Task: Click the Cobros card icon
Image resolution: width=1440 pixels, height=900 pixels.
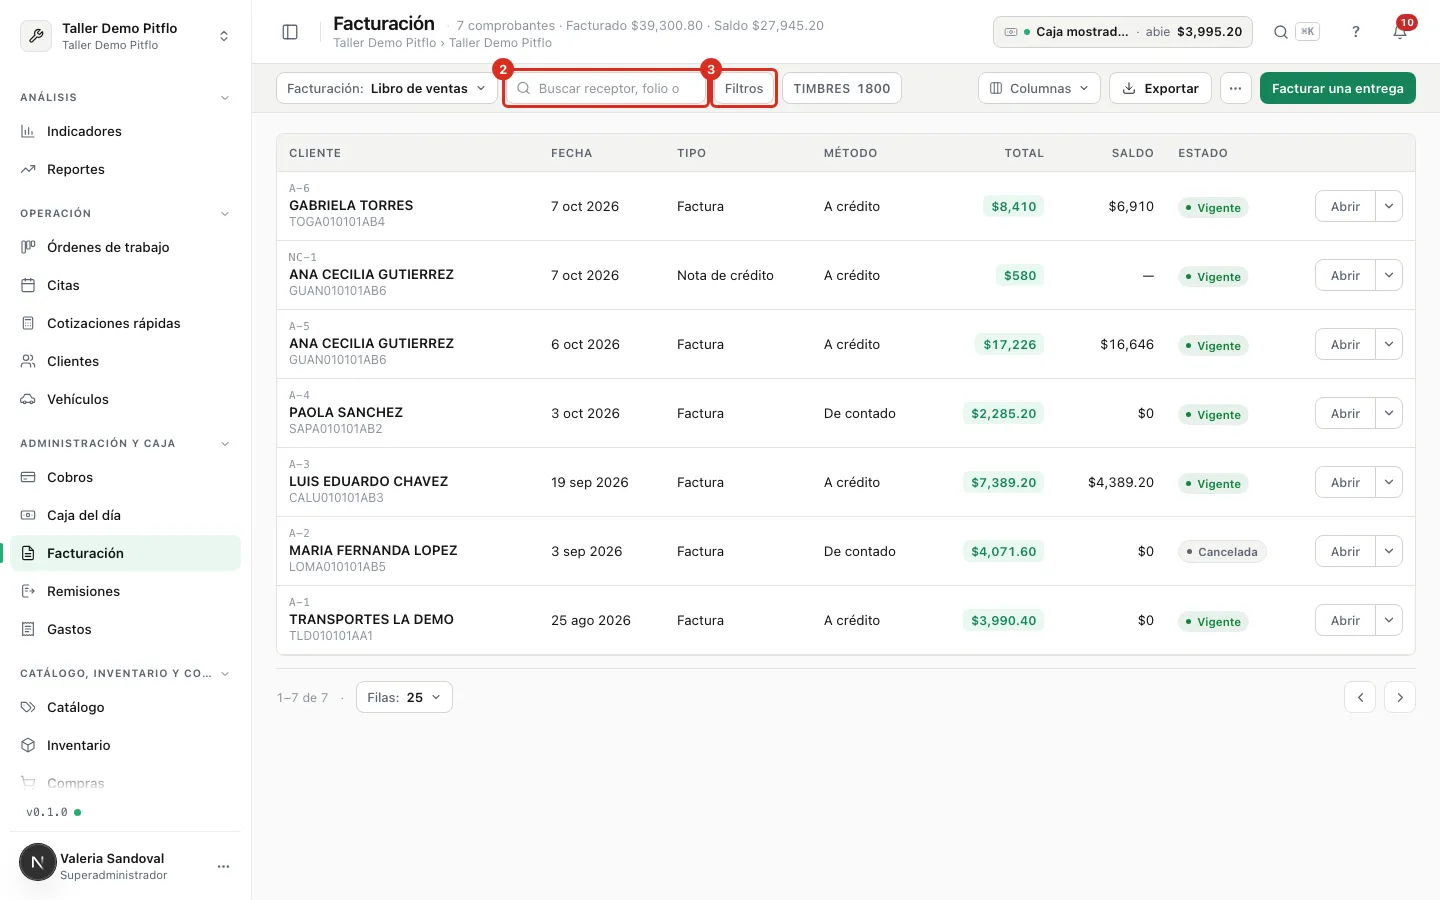Action: point(28,477)
